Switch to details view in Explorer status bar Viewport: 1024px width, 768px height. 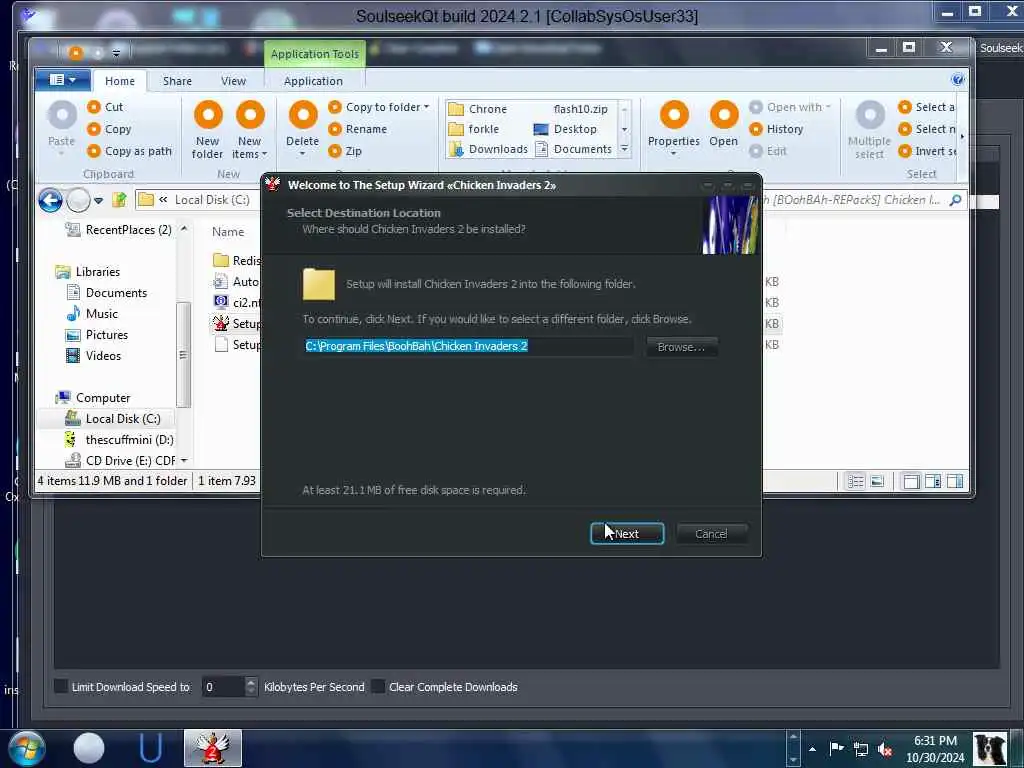856,481
